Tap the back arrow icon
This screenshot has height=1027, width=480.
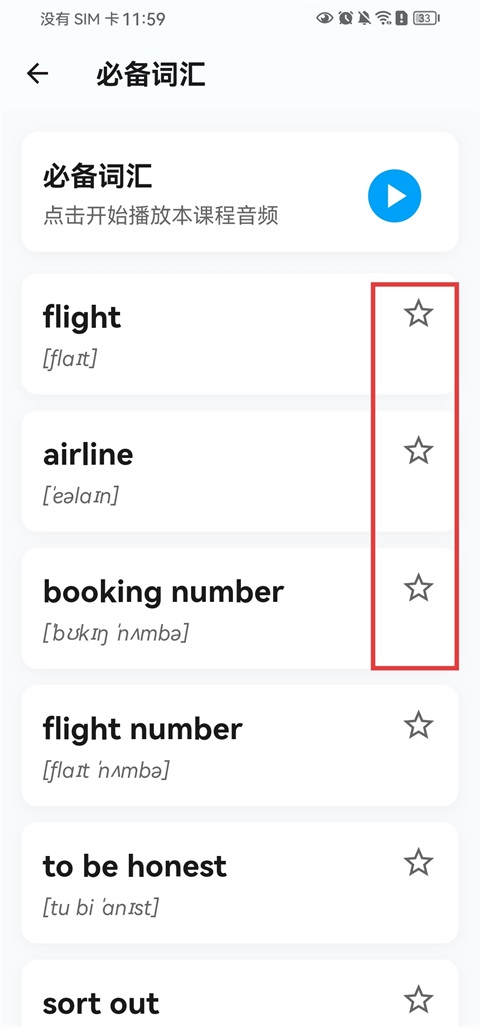pos(37,74)
